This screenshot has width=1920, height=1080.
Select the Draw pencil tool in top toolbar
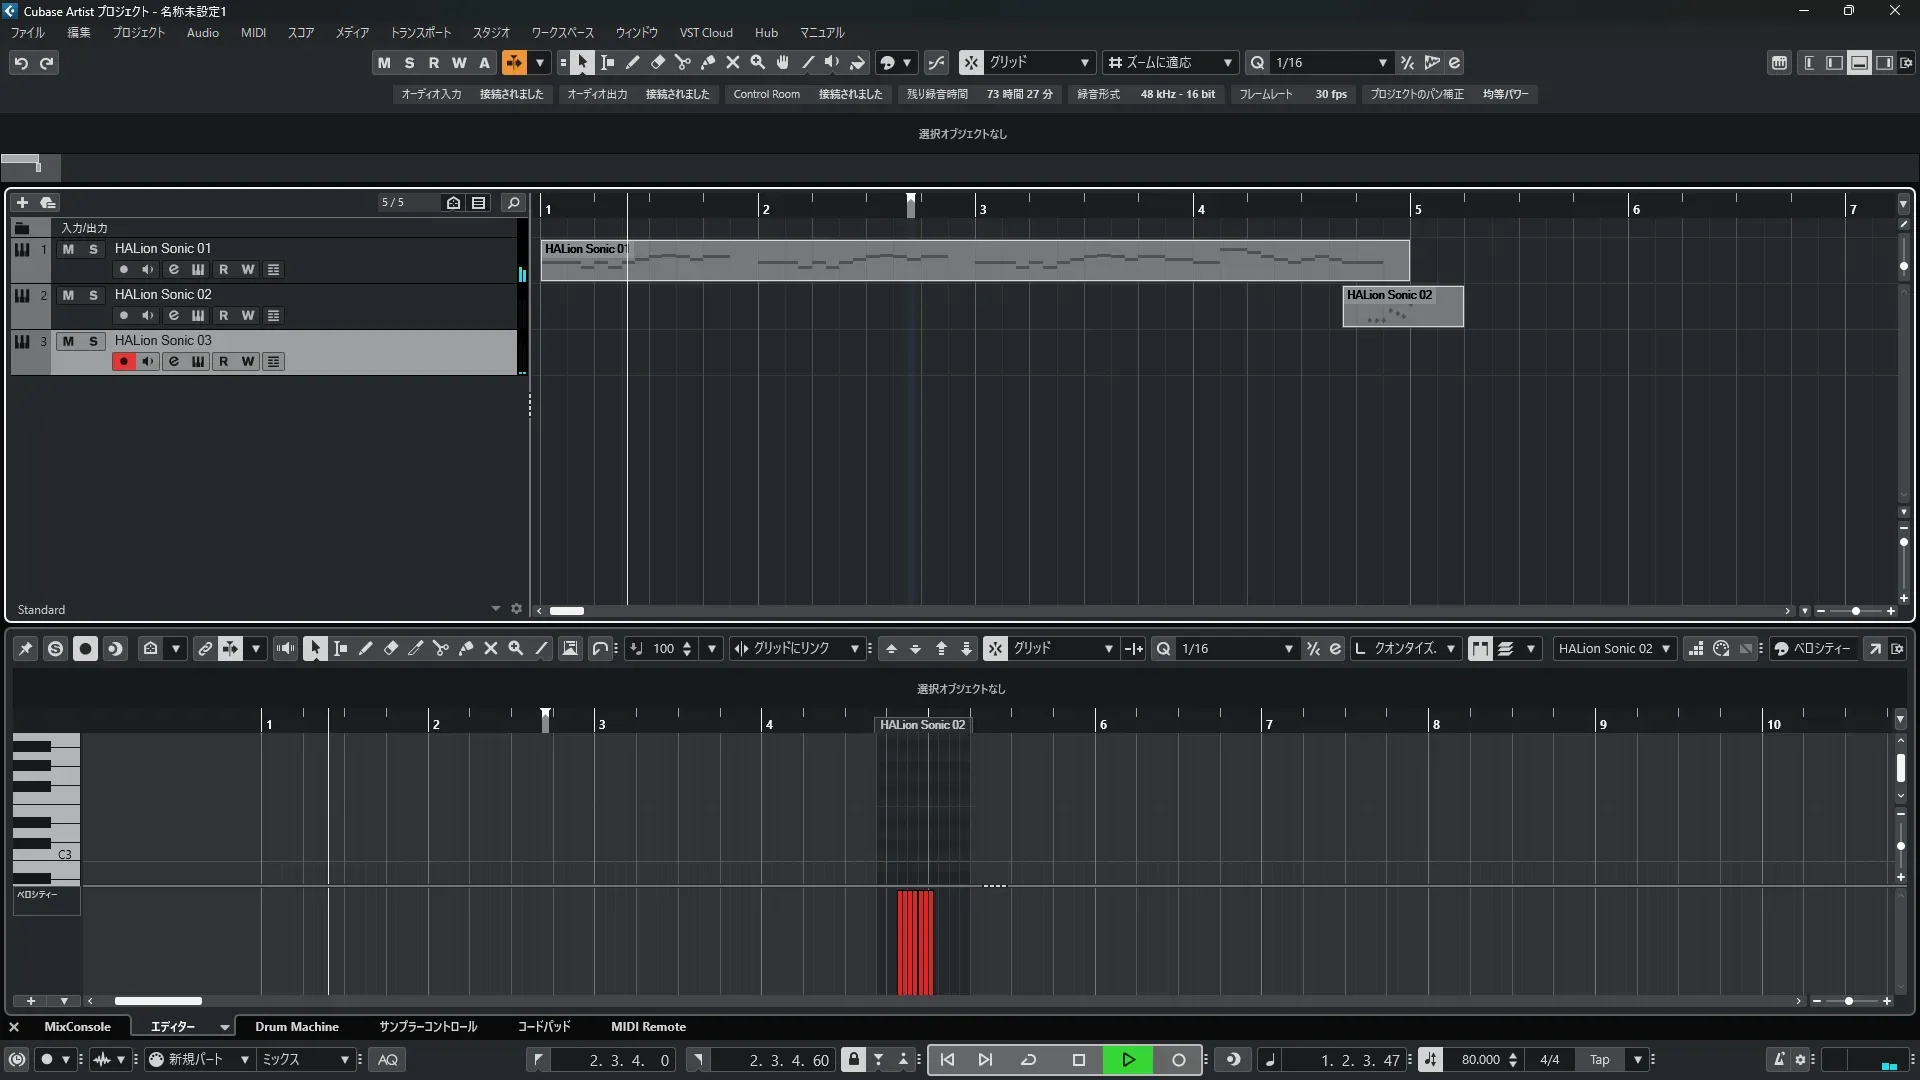[633, 63]
